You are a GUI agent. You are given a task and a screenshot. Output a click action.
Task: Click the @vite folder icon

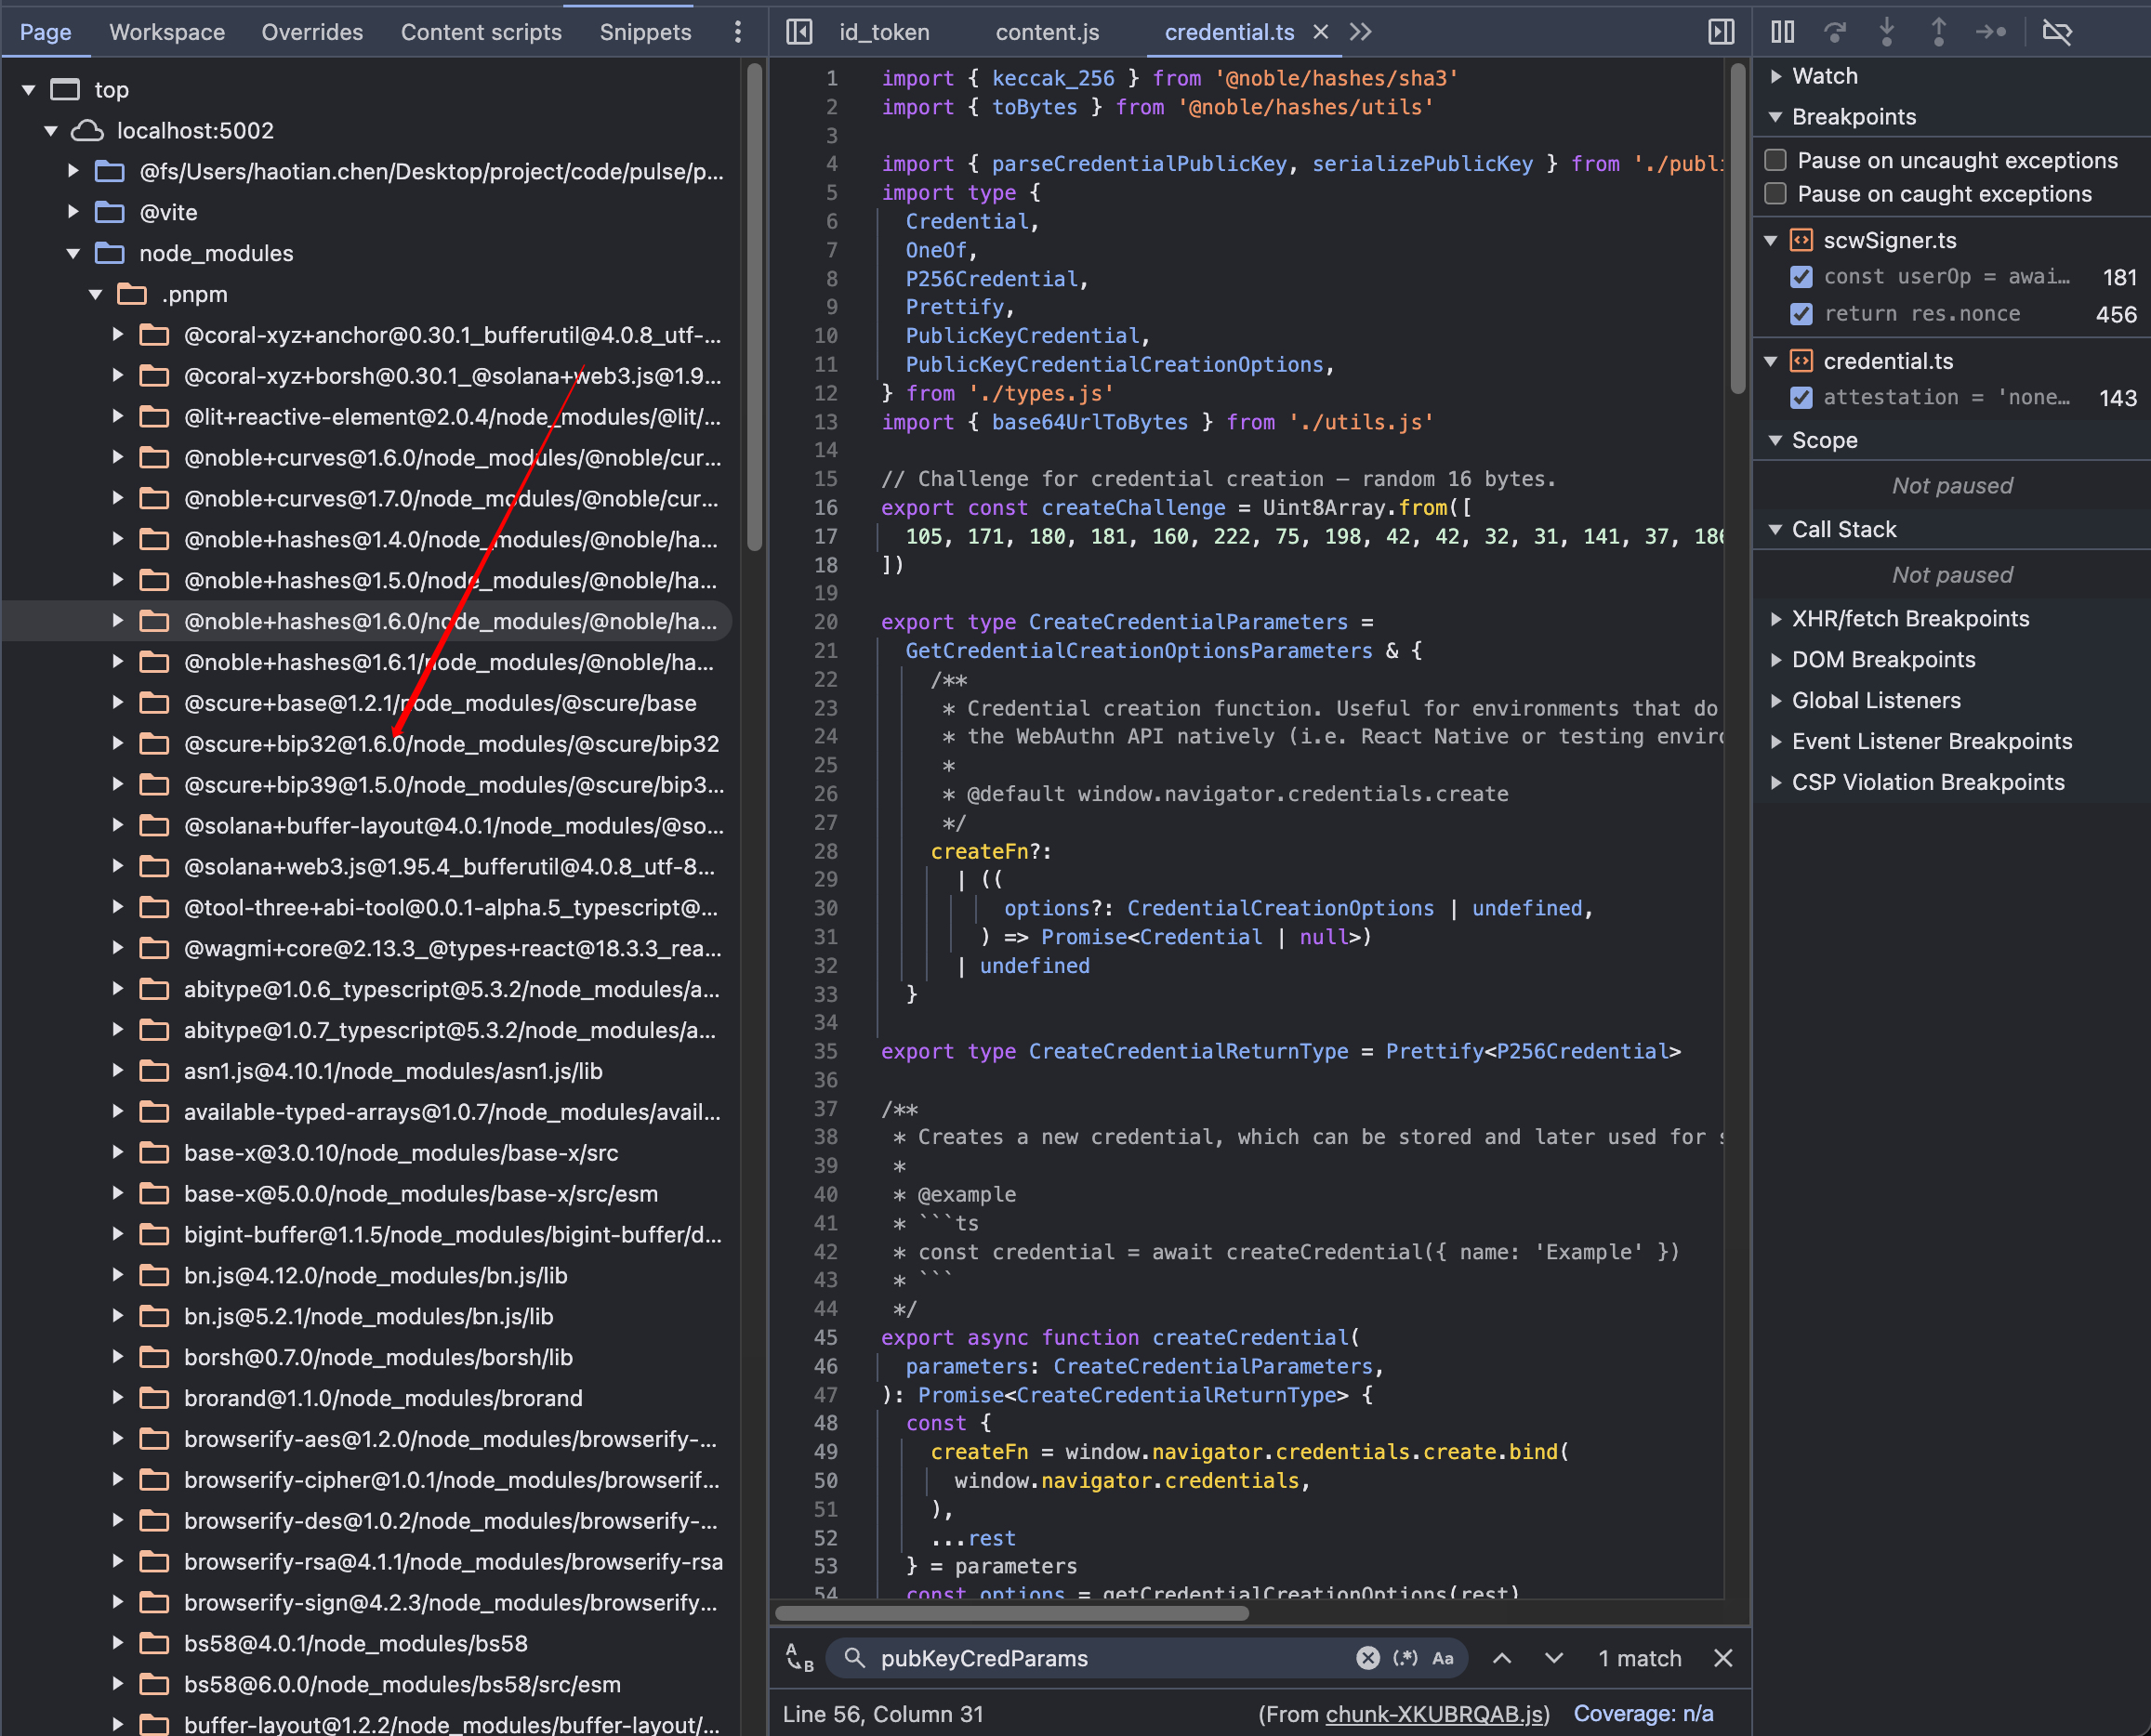(109, 212)
